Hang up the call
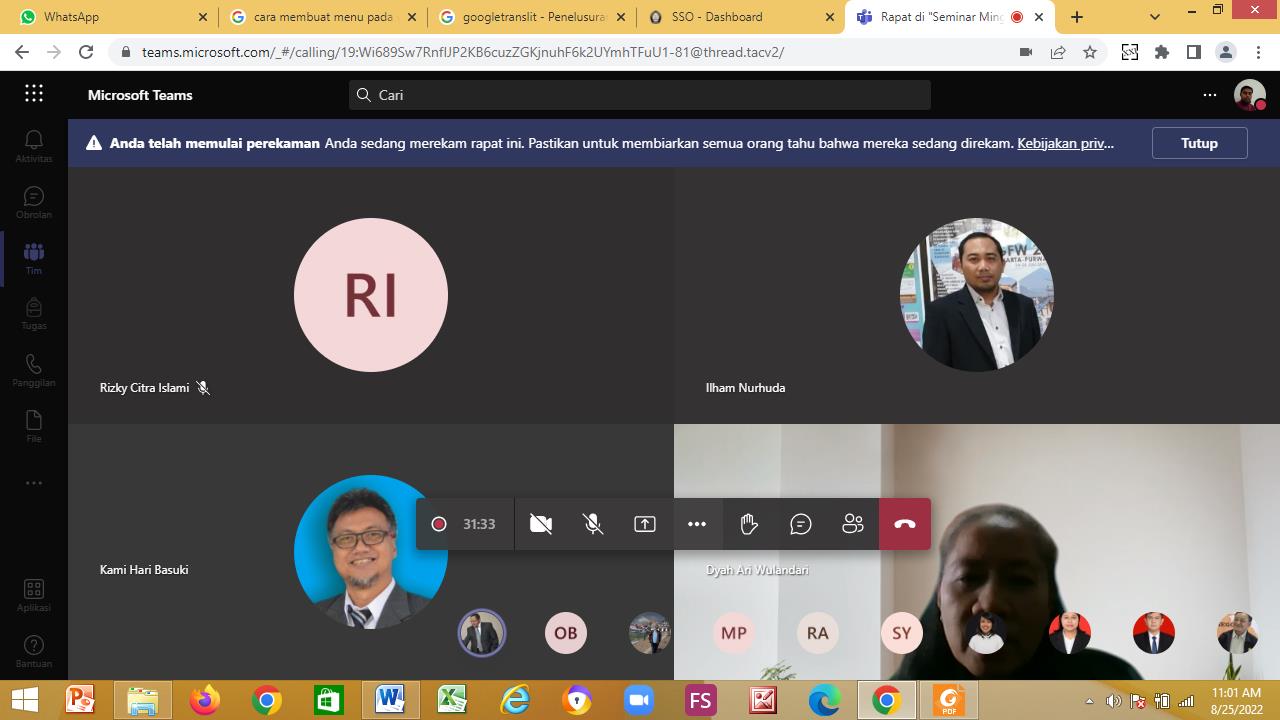This screenshot has height=720, width=1280. 905,524
